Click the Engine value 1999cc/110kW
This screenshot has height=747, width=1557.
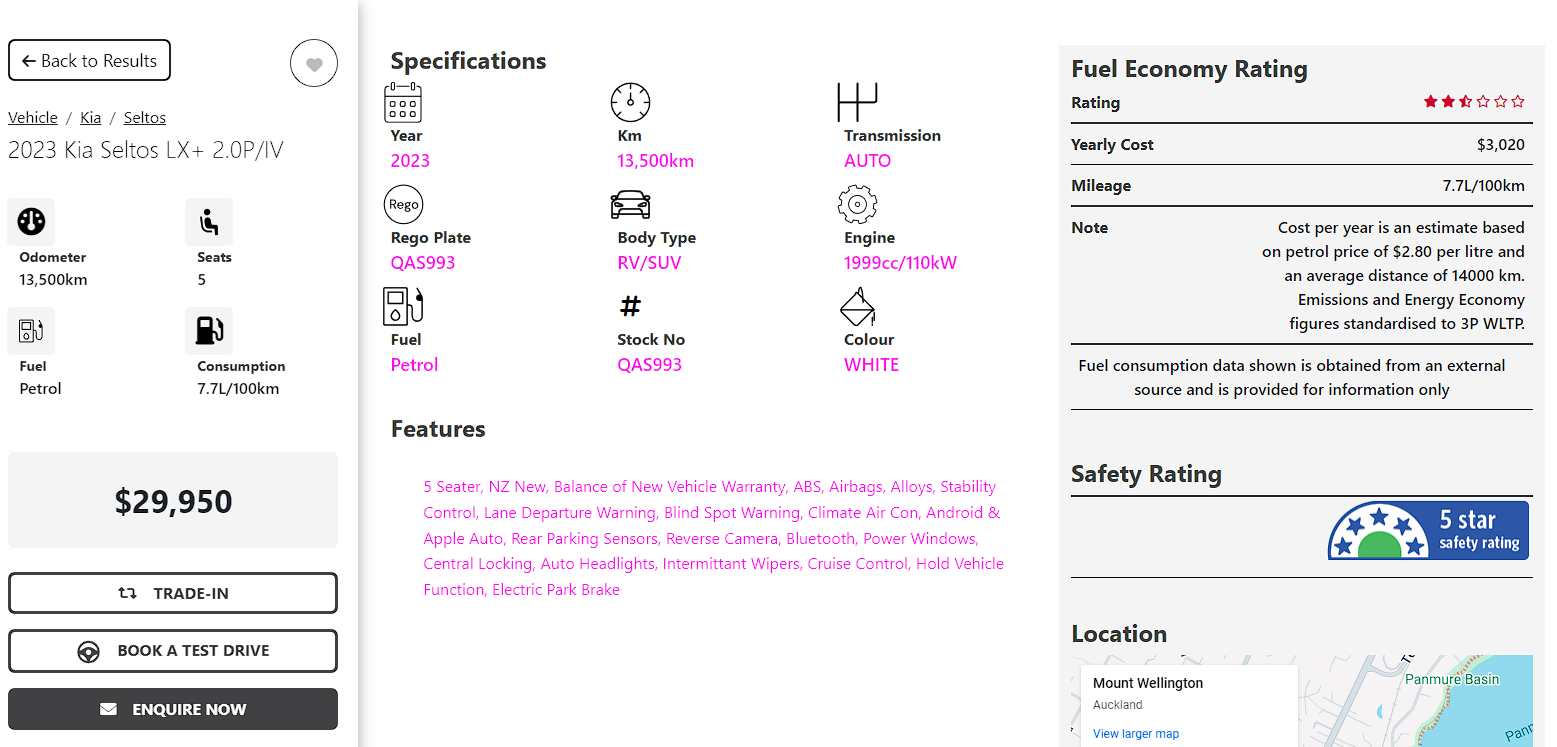pyautogui.click(x=900, y=263)
